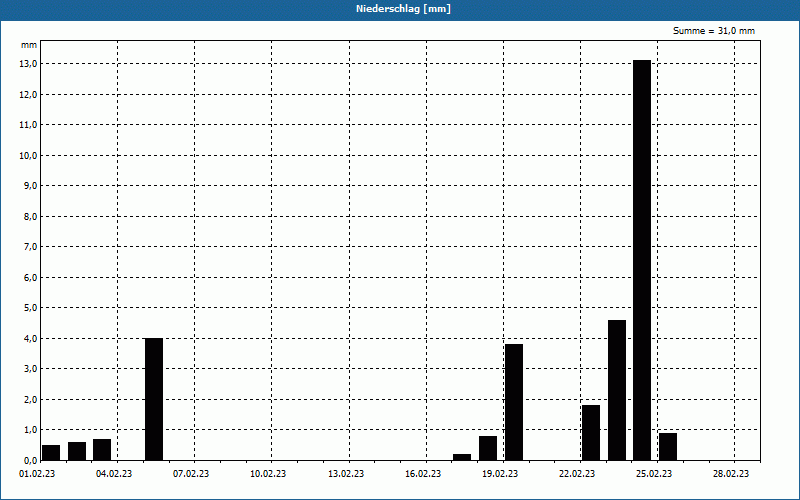Screen dimensions: 800x500
Task: Click the 0,8 mm bar before 19.02.23
Action: click(488, 448)
